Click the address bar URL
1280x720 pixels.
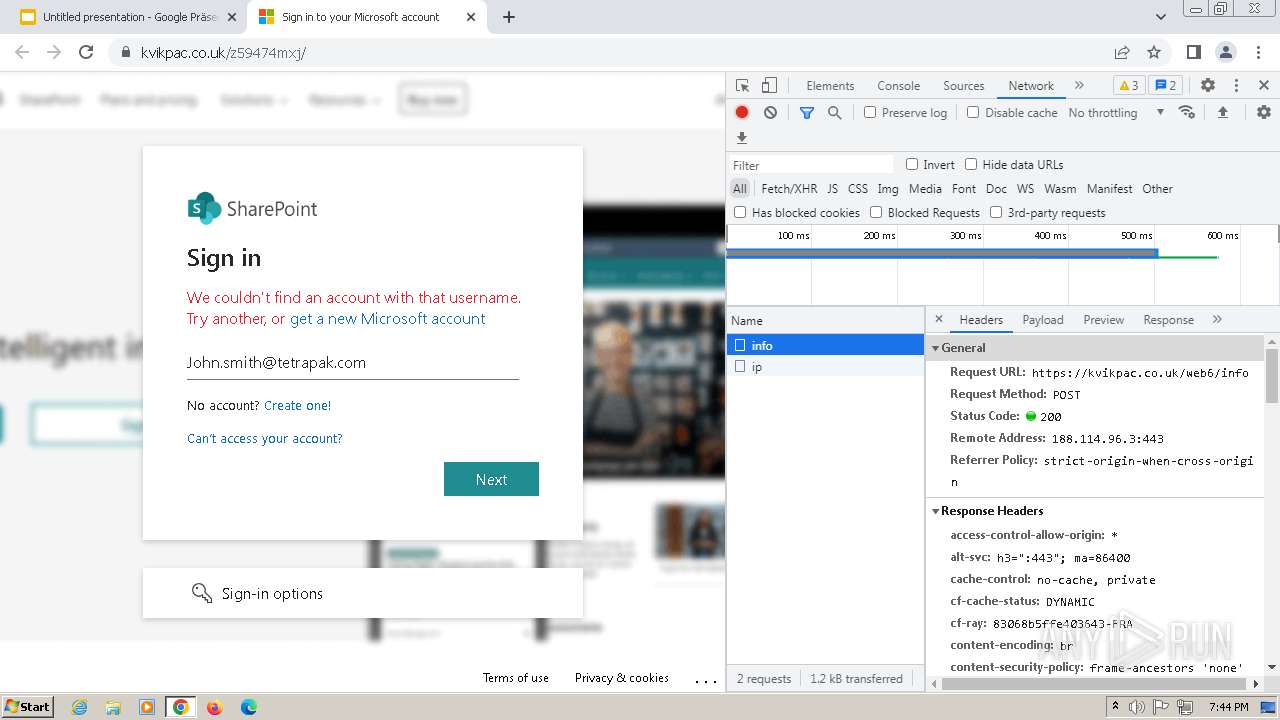click(x=223, y=52)
